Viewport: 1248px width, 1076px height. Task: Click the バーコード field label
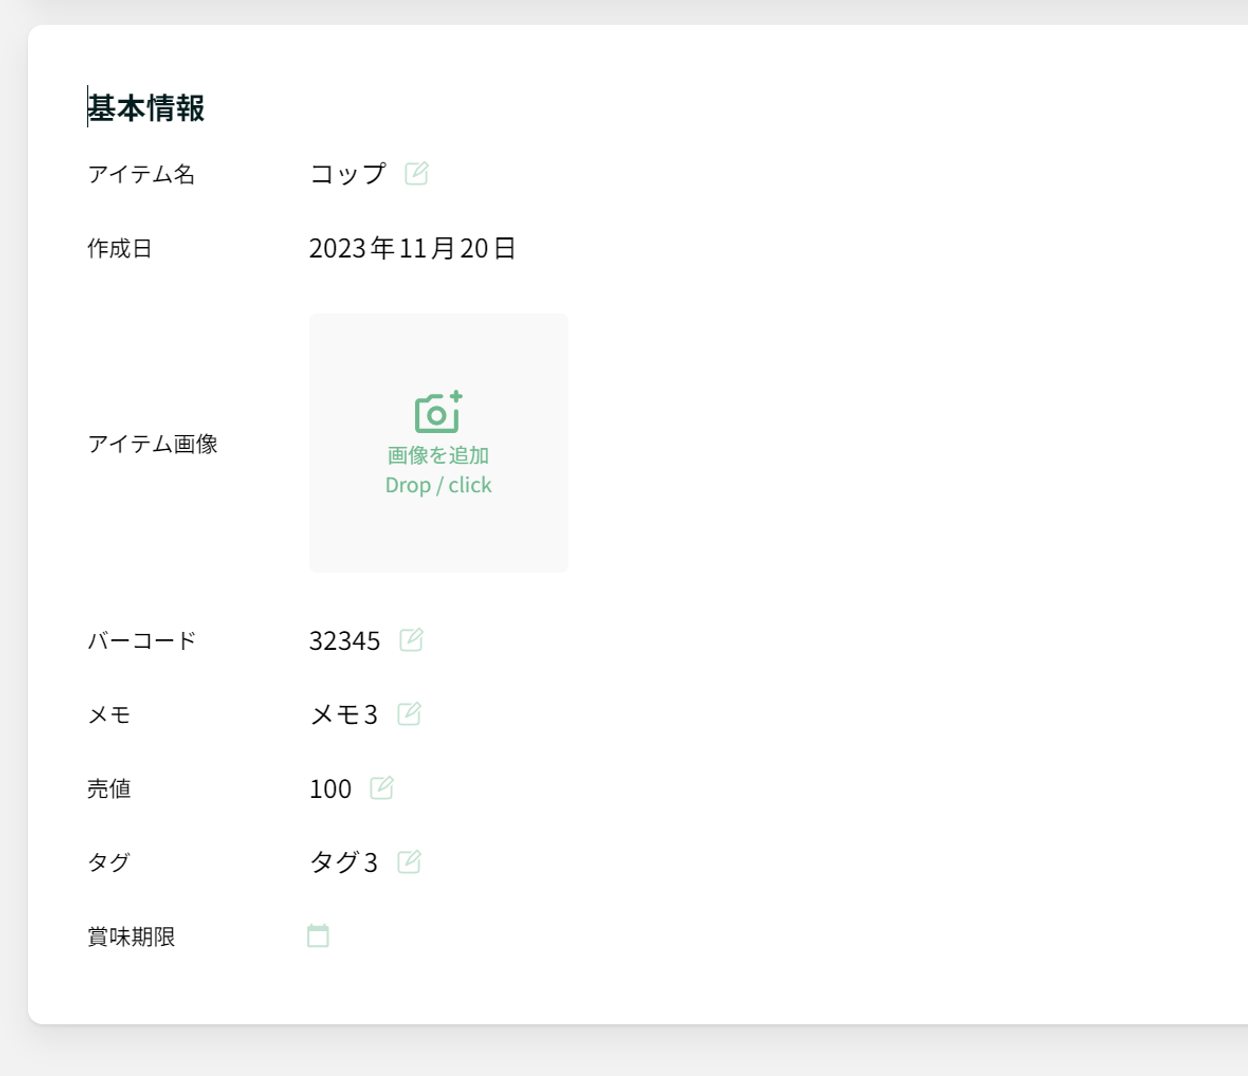coord(142,640)
